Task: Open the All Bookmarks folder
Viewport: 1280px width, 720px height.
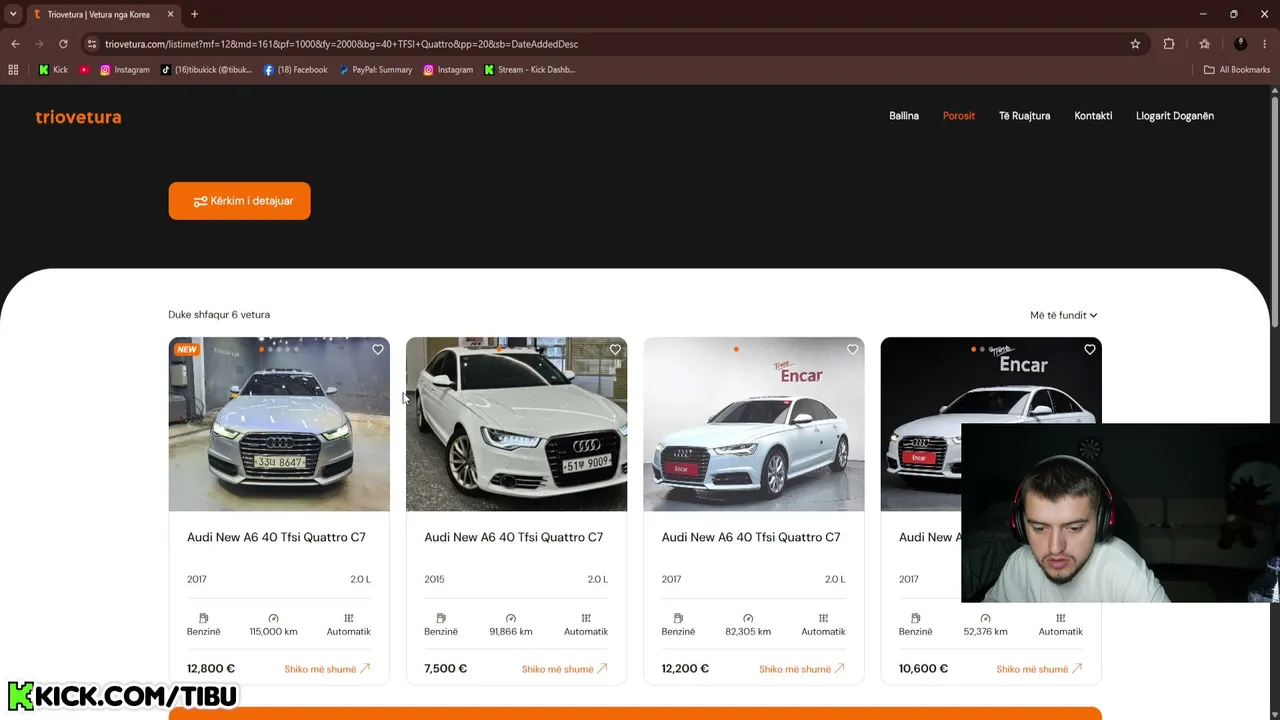Action: [1237, 70]
